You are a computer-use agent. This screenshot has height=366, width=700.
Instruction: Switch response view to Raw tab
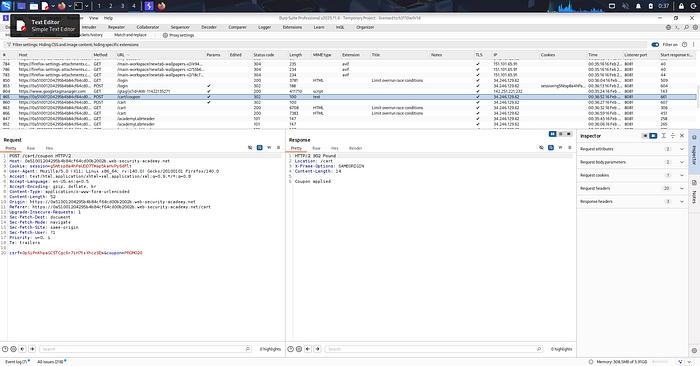coord(317,148)
